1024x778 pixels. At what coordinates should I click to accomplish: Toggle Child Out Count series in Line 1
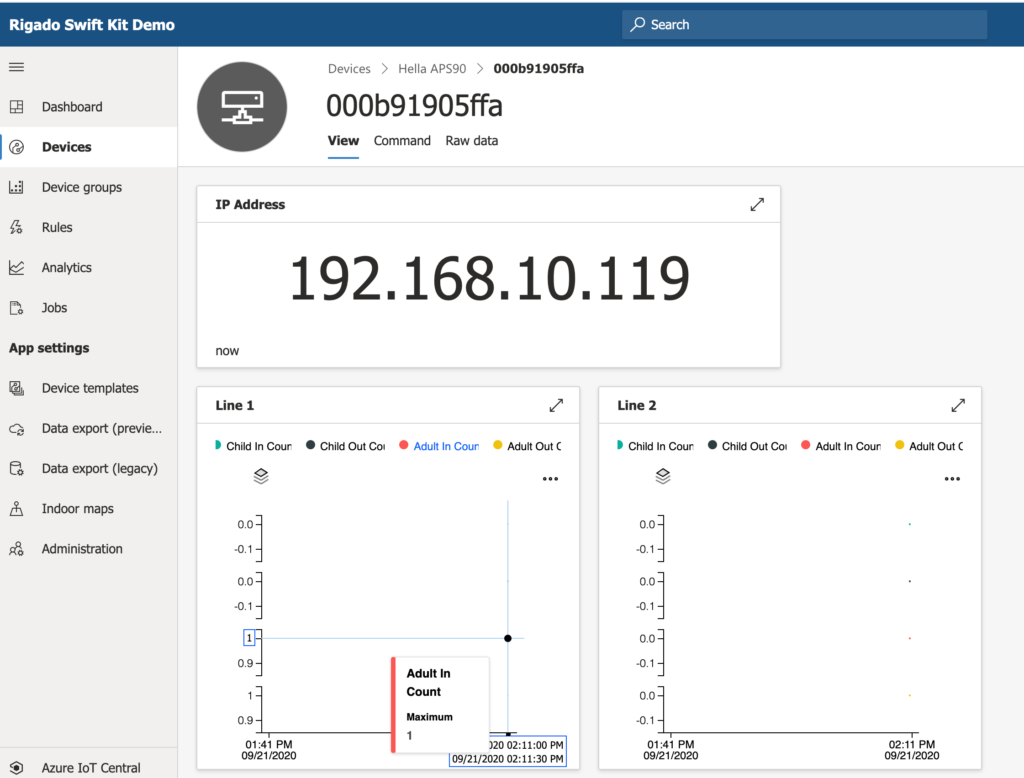(x=346, y=446)
